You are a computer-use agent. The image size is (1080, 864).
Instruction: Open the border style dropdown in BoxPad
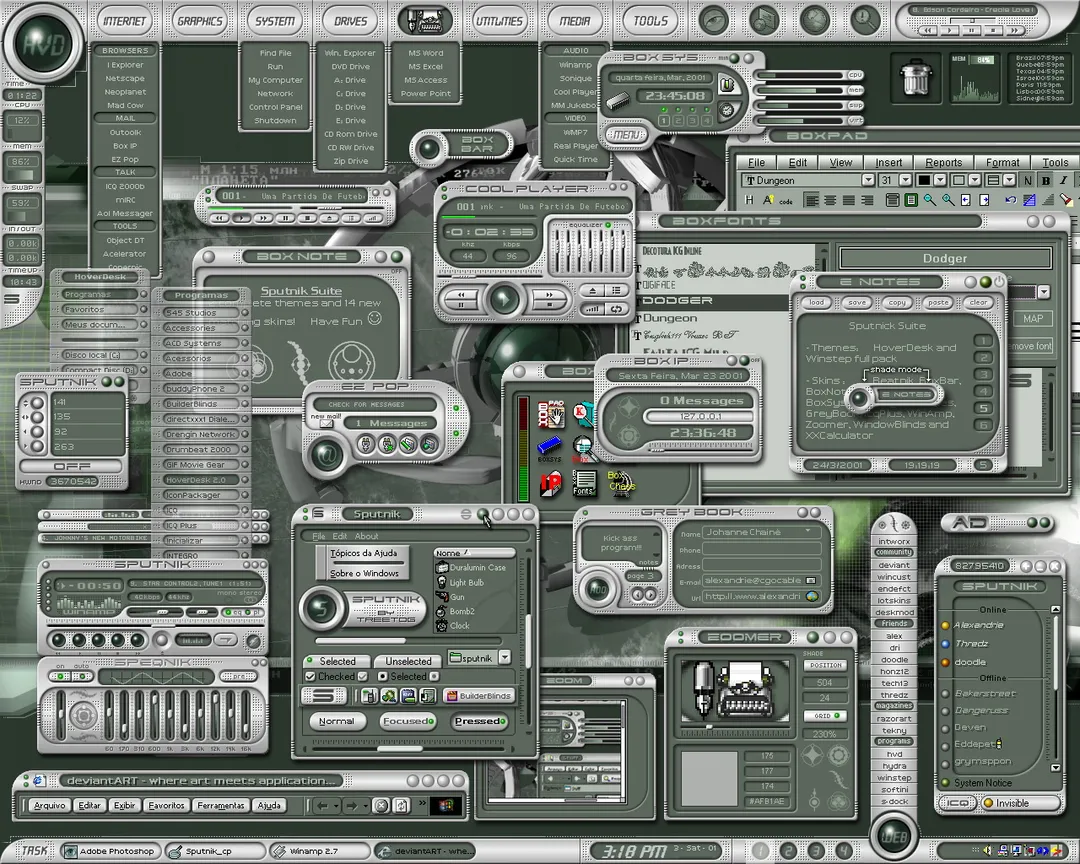(x=975, y=181)
